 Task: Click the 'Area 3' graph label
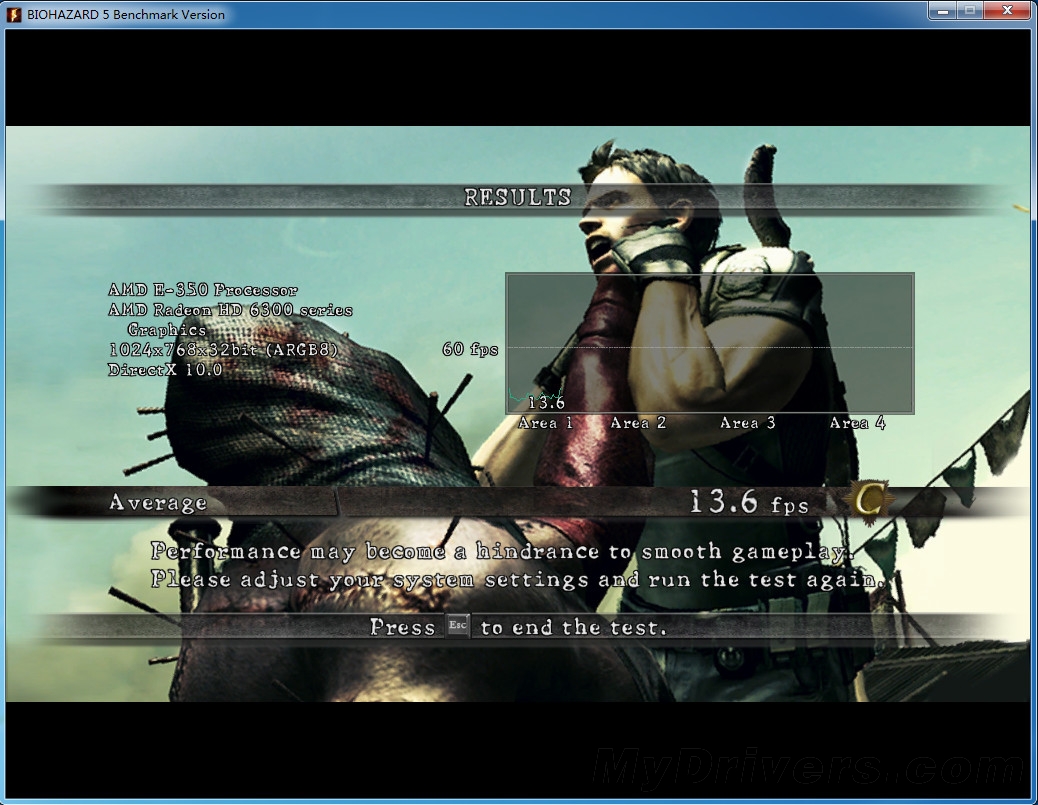(x=747, y=423)
